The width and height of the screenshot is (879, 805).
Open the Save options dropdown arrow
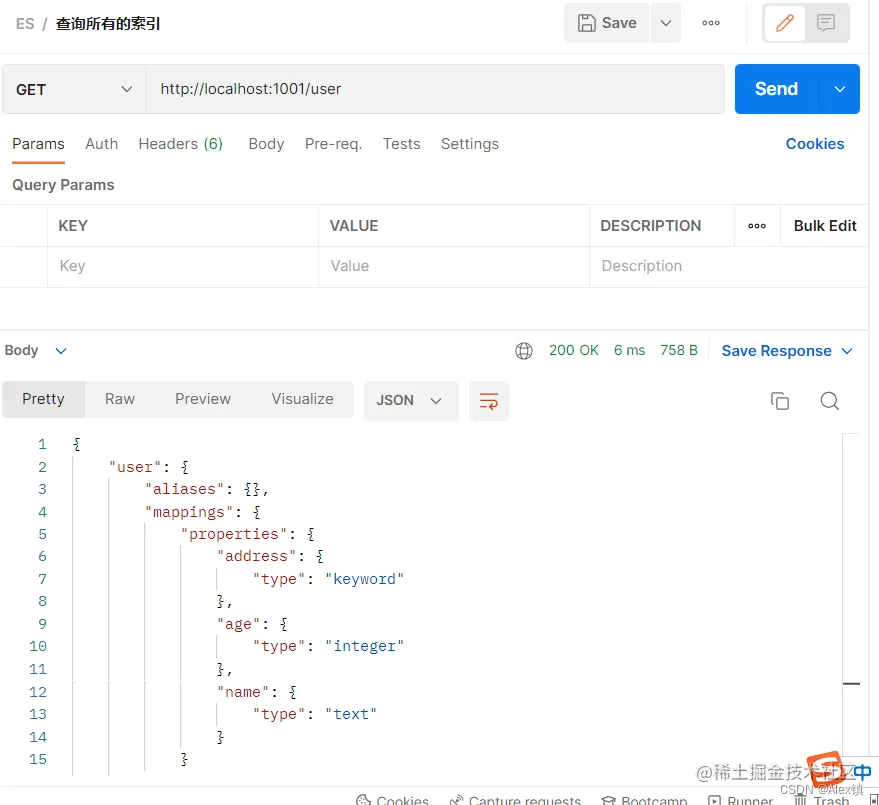tap(665, 23)
